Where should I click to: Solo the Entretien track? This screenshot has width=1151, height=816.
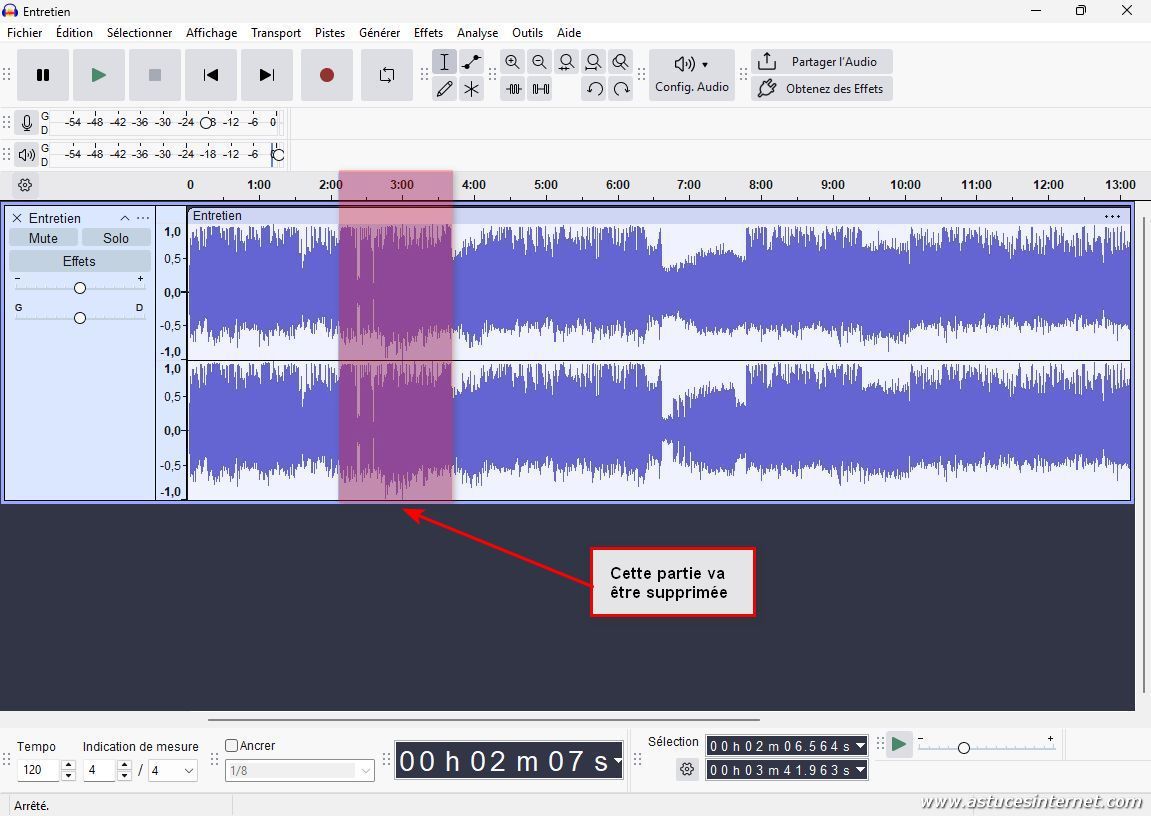pyautogui.click(x=116, y=238)
